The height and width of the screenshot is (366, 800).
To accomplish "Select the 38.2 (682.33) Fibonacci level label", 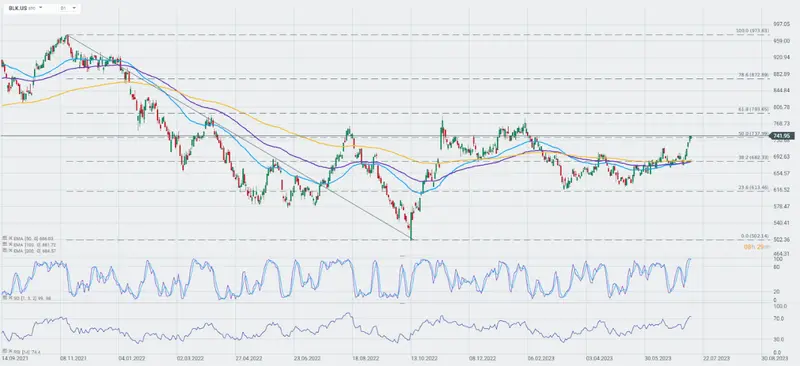I will (x=754, y=158).
